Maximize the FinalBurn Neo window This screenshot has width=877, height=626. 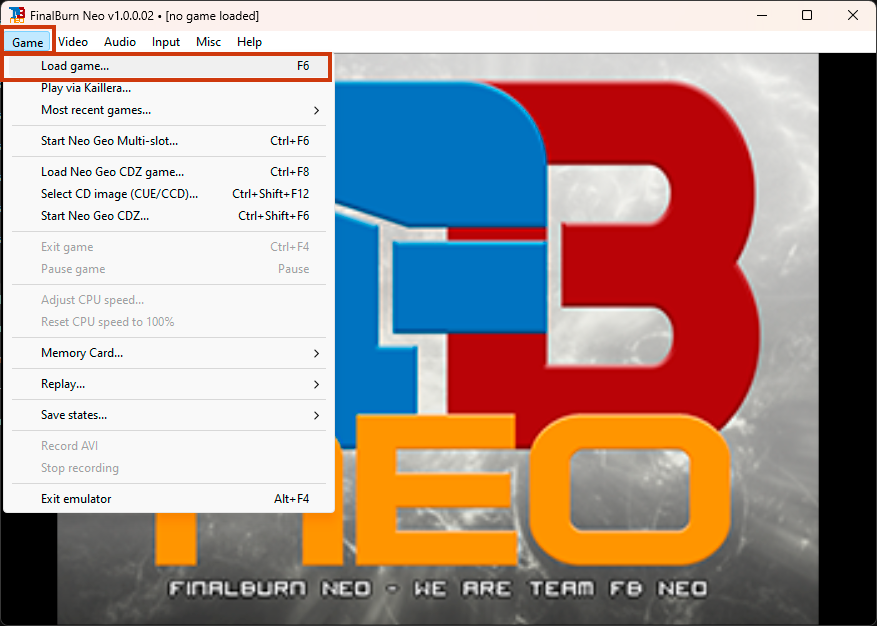807,15
